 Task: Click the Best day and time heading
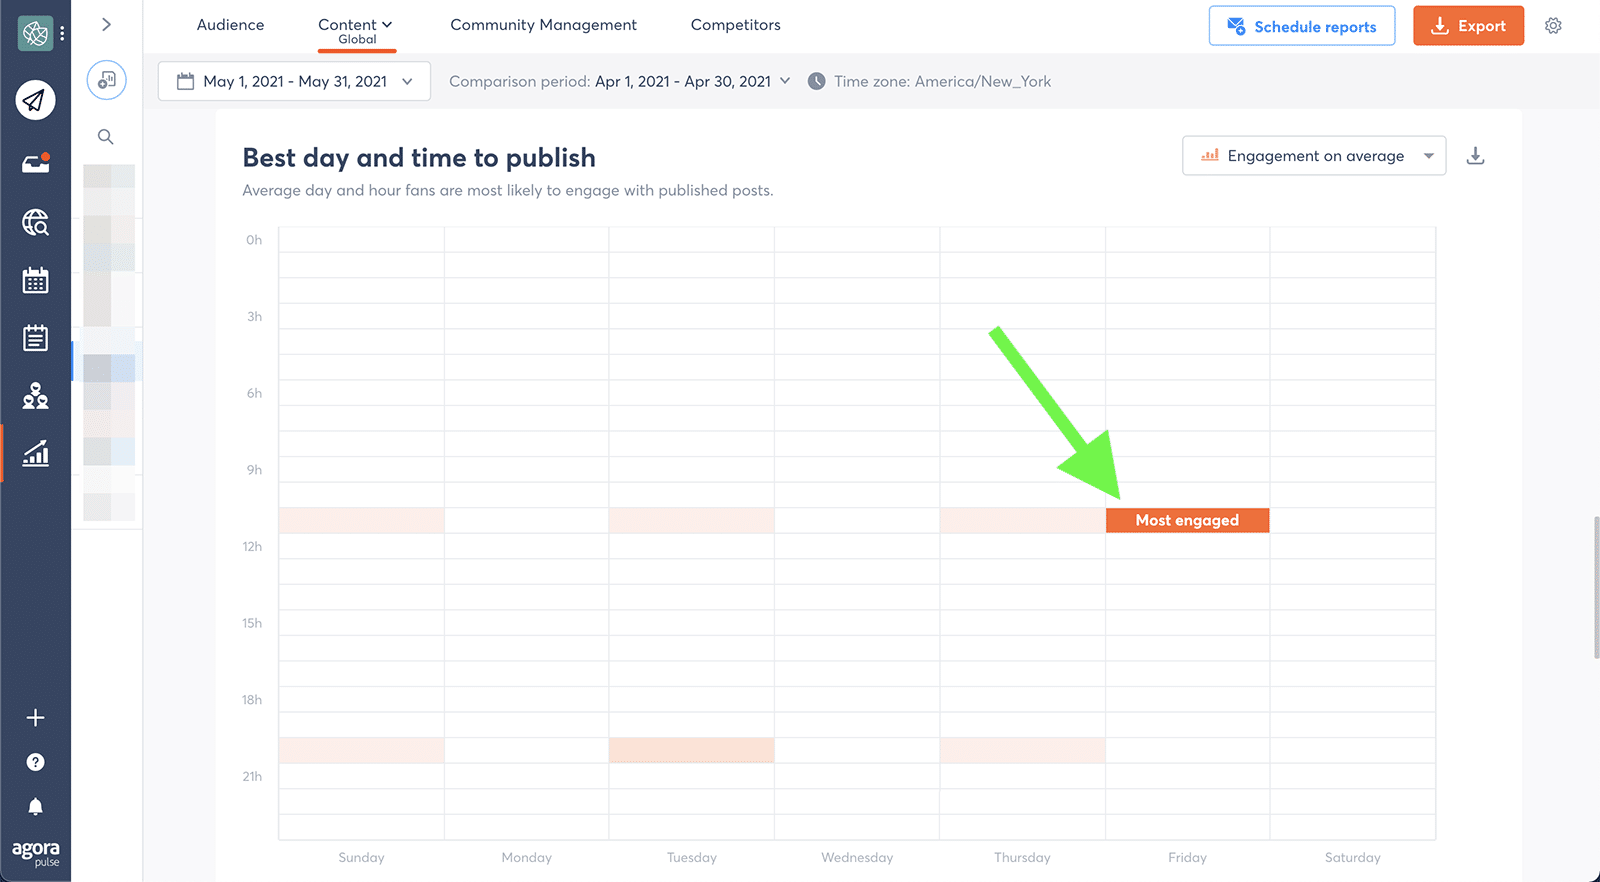pos(419,158)
